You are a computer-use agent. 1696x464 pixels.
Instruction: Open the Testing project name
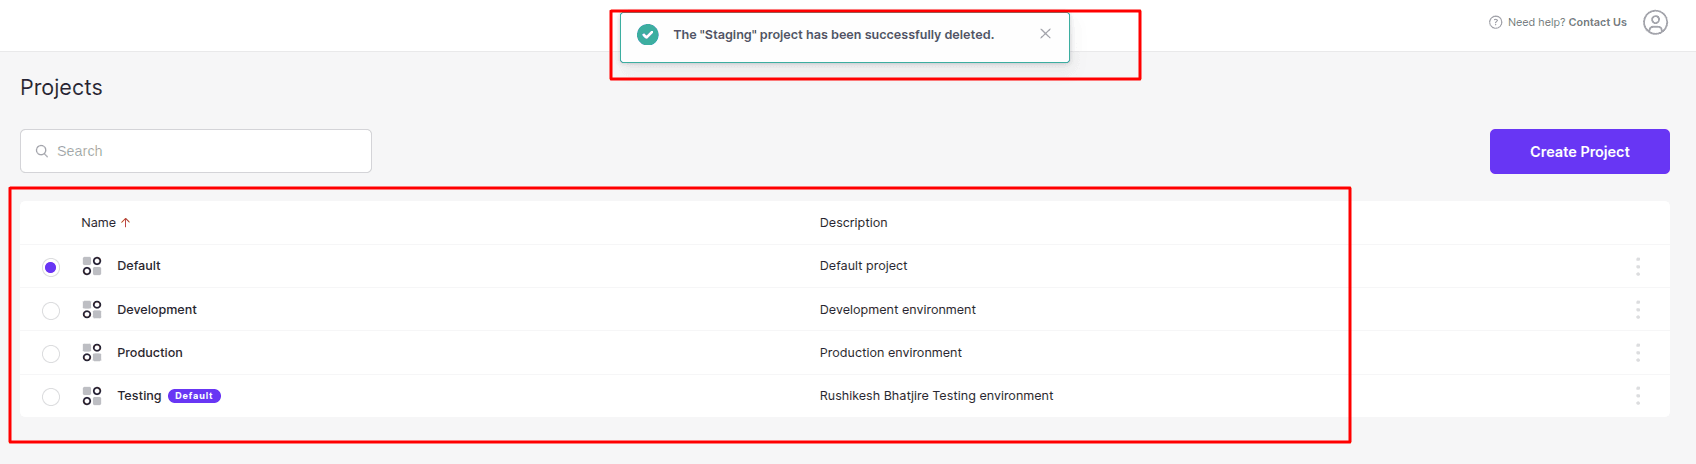click(139, 396)
